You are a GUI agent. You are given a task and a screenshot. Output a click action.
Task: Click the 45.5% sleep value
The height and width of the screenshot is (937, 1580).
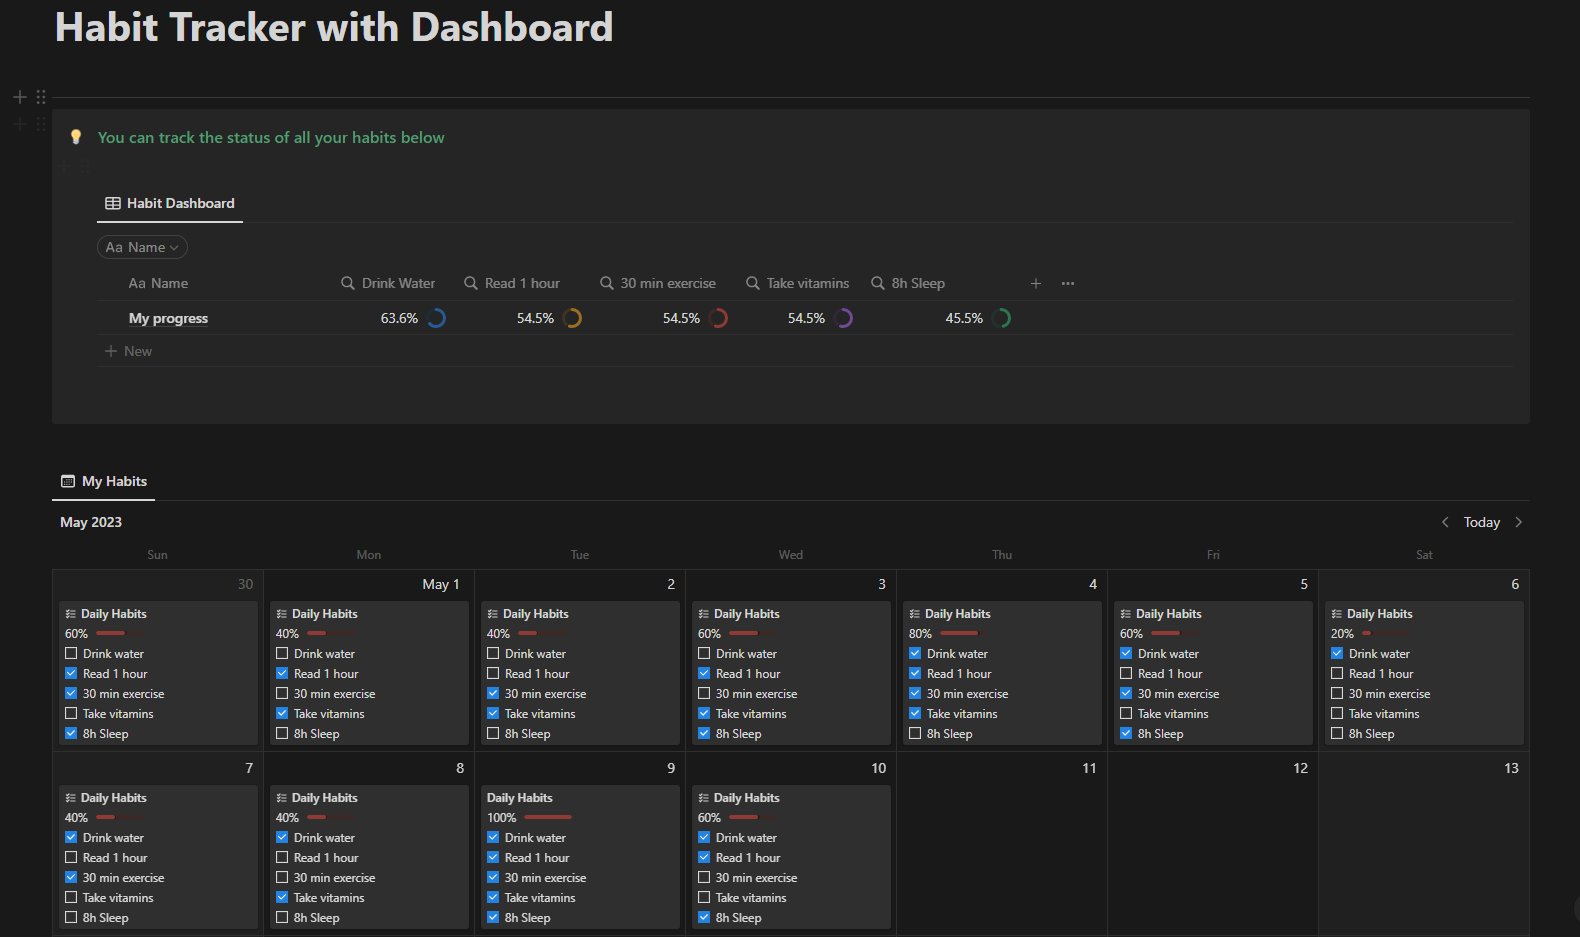964,318
